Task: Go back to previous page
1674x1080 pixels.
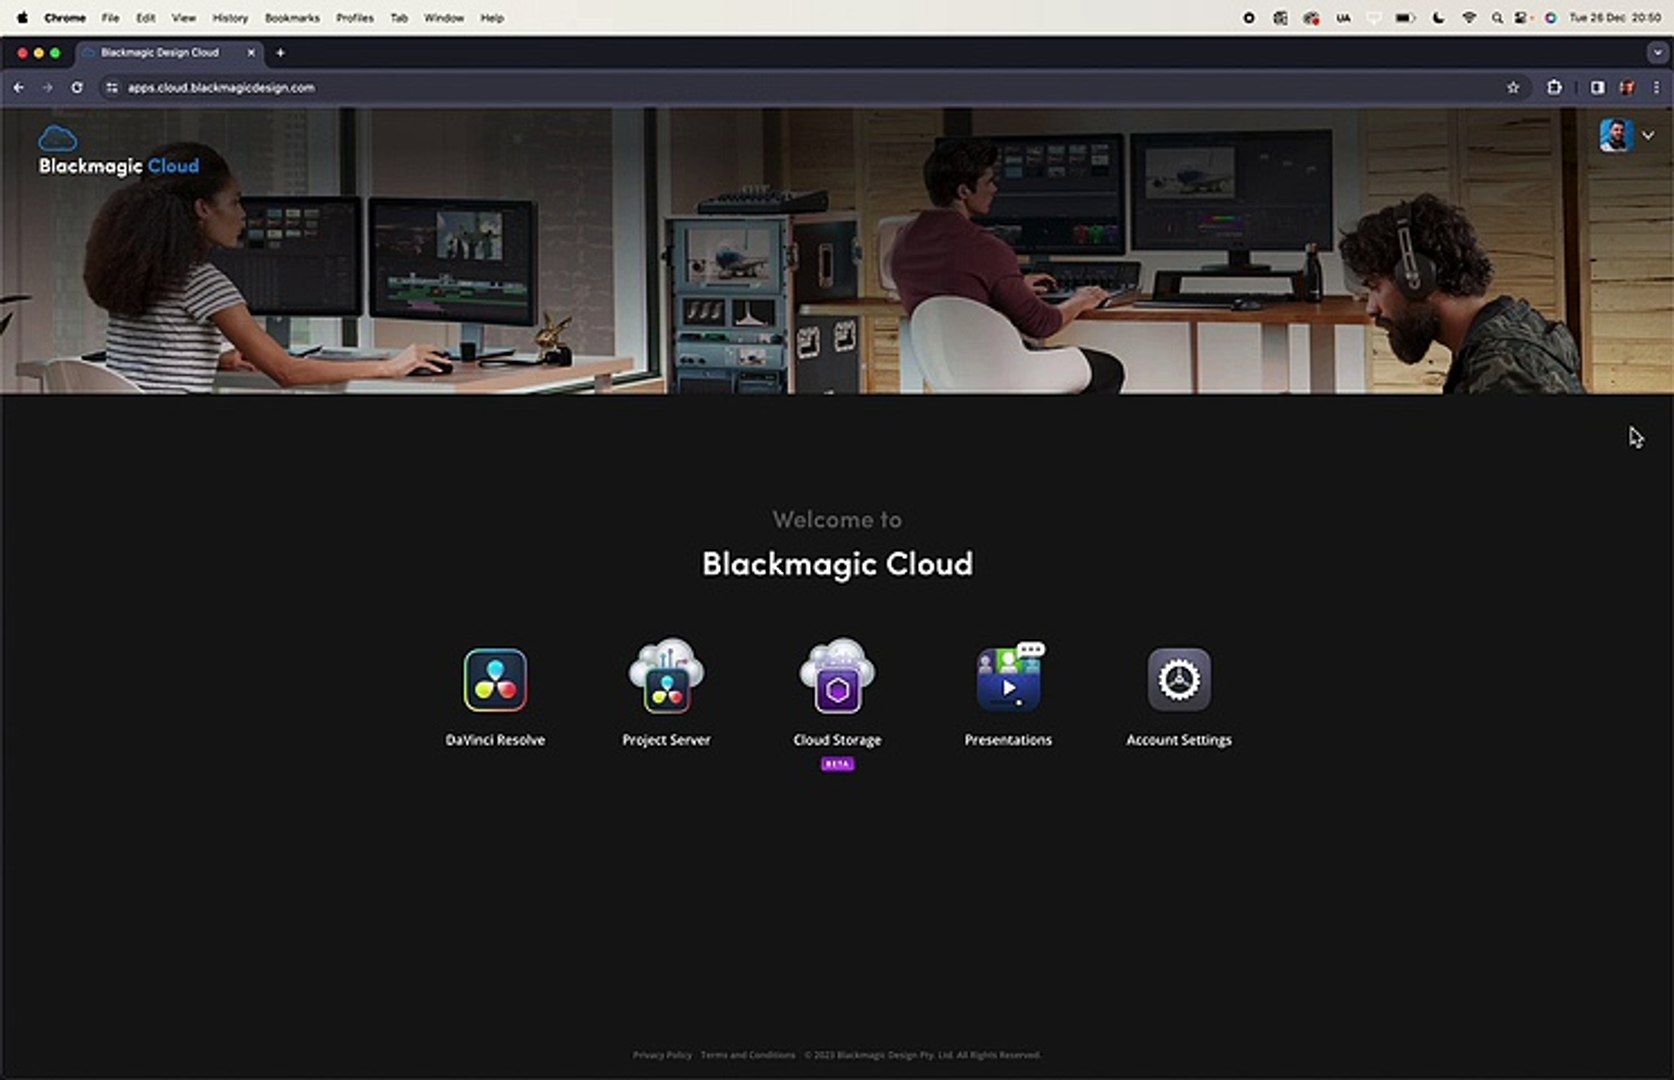Action: [x=19, y=88]
